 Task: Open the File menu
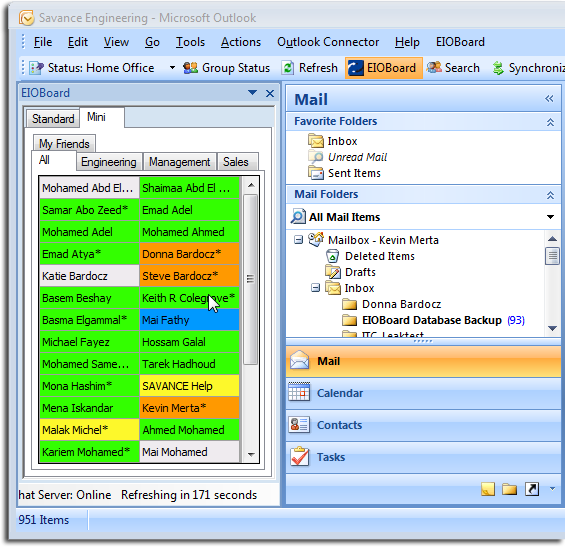(43, 42)
